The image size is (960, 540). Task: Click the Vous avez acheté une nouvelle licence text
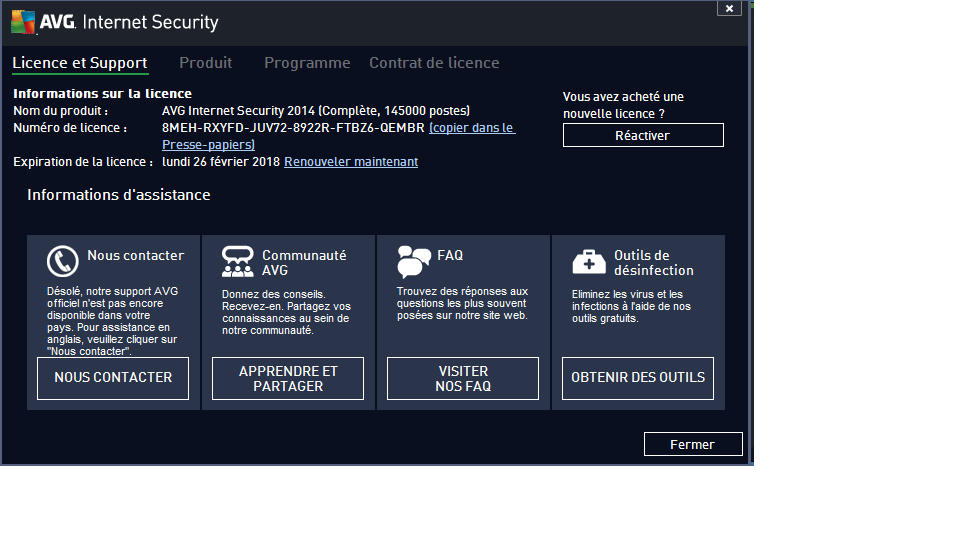coord(623,105)
